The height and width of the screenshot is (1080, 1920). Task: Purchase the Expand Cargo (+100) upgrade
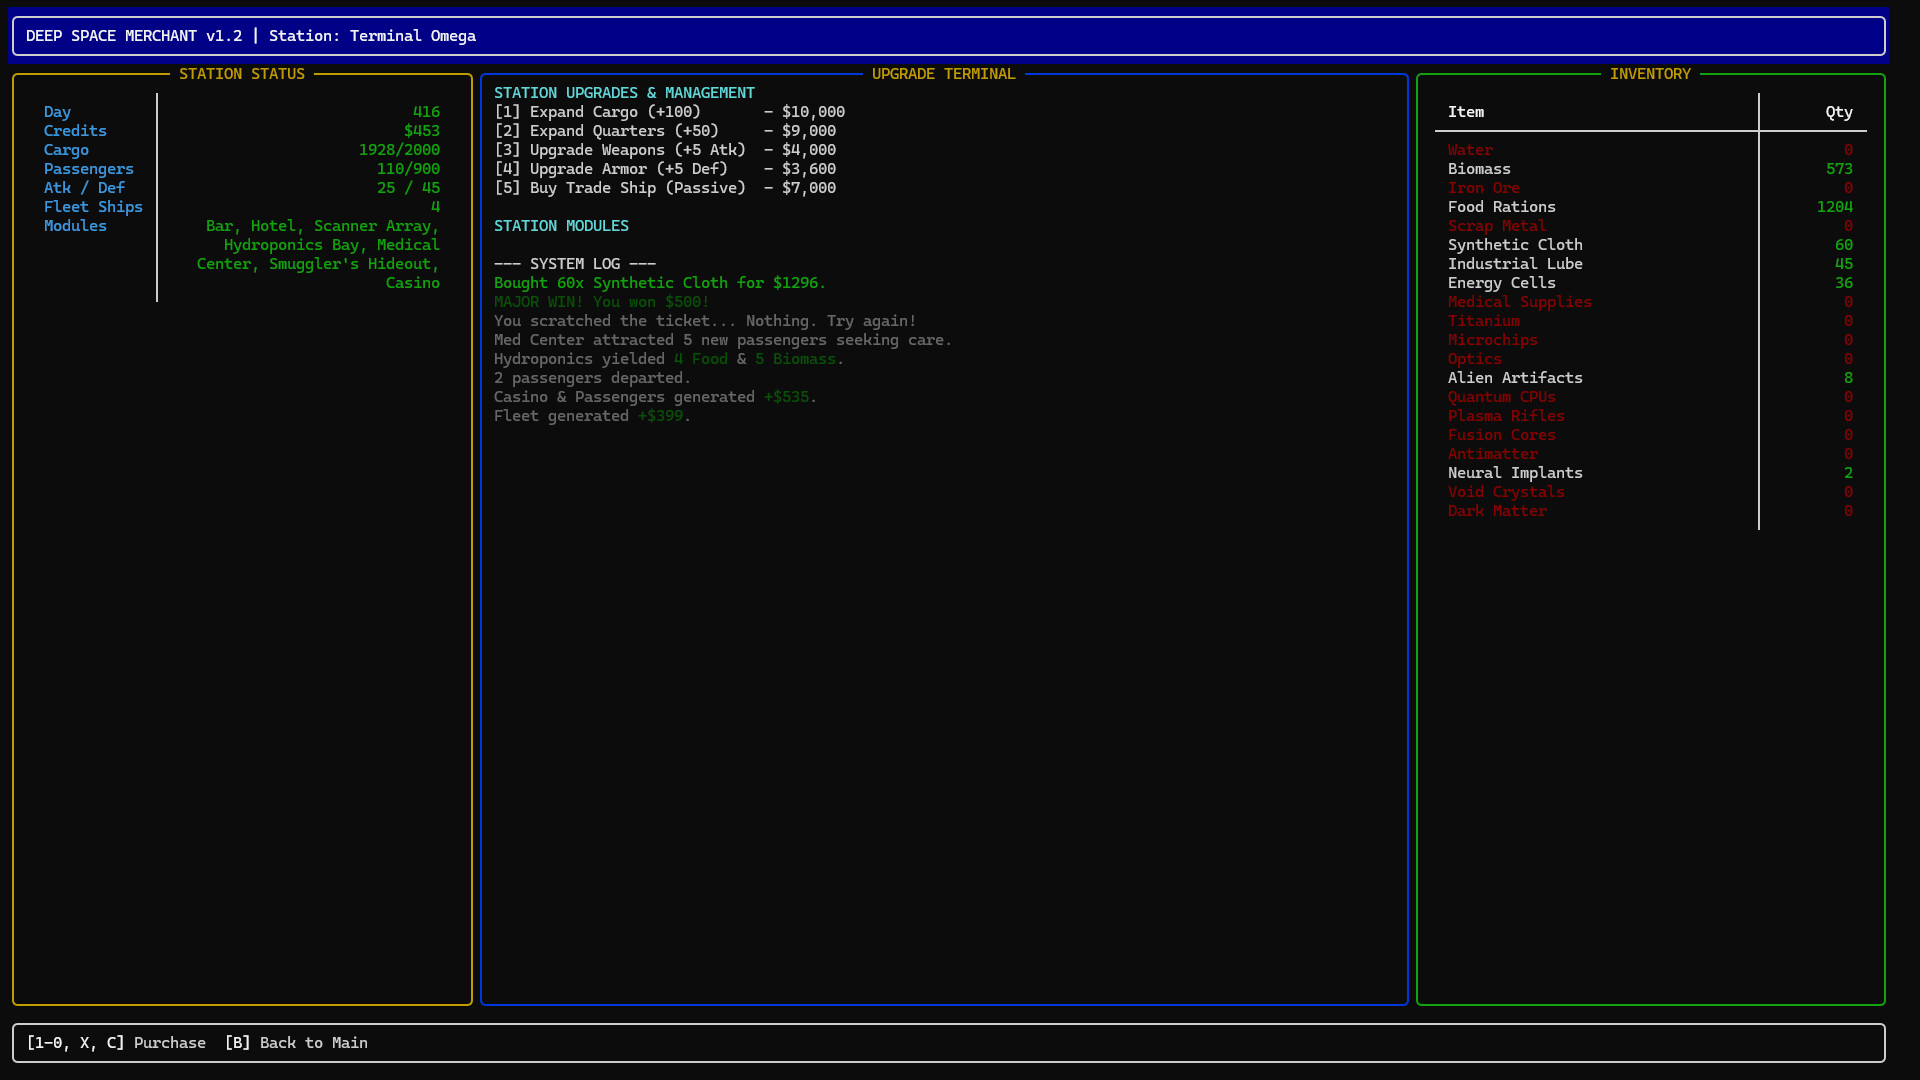click(x=669, y=111)
